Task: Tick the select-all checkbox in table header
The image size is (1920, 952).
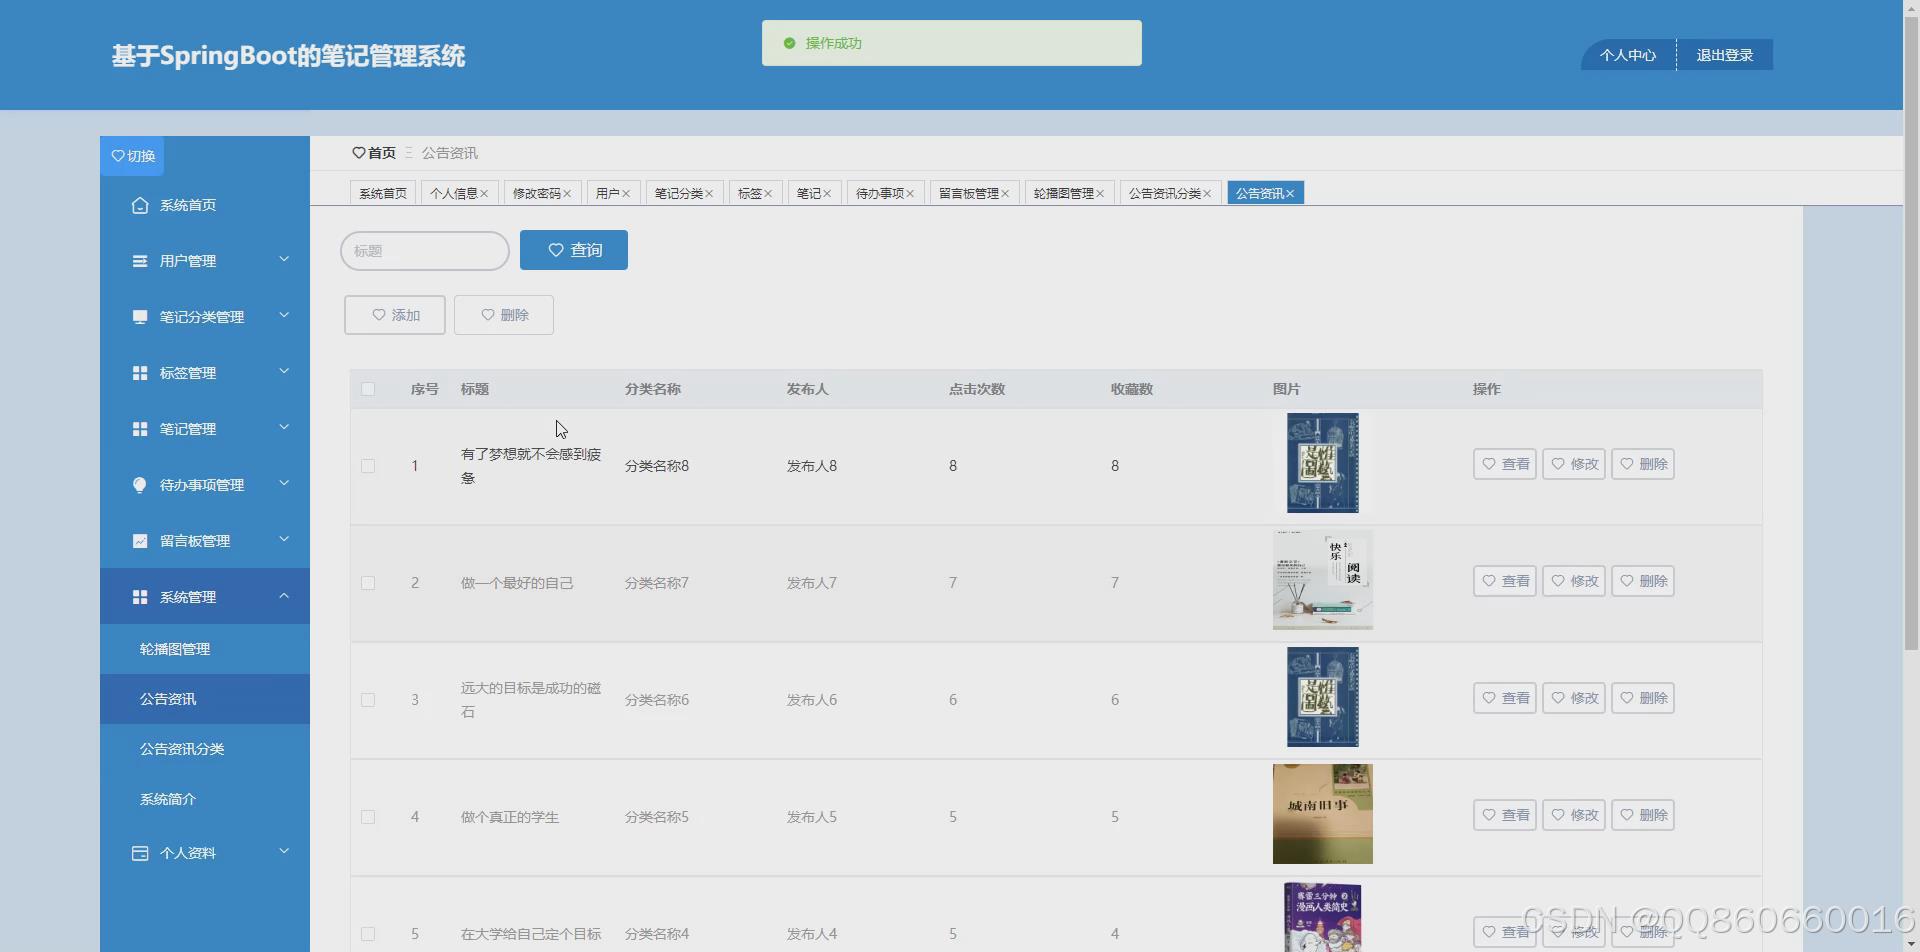Action: click(x=368, y=389)
